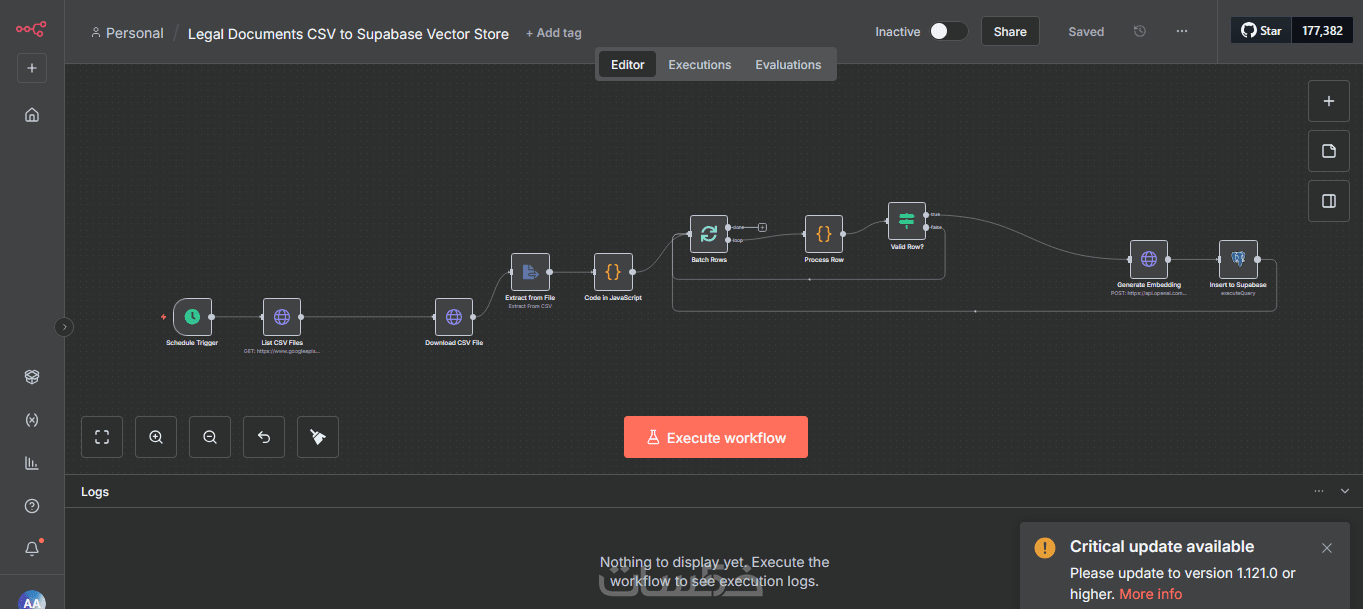Open Templates cube icon in sidebar

(32, 377)
